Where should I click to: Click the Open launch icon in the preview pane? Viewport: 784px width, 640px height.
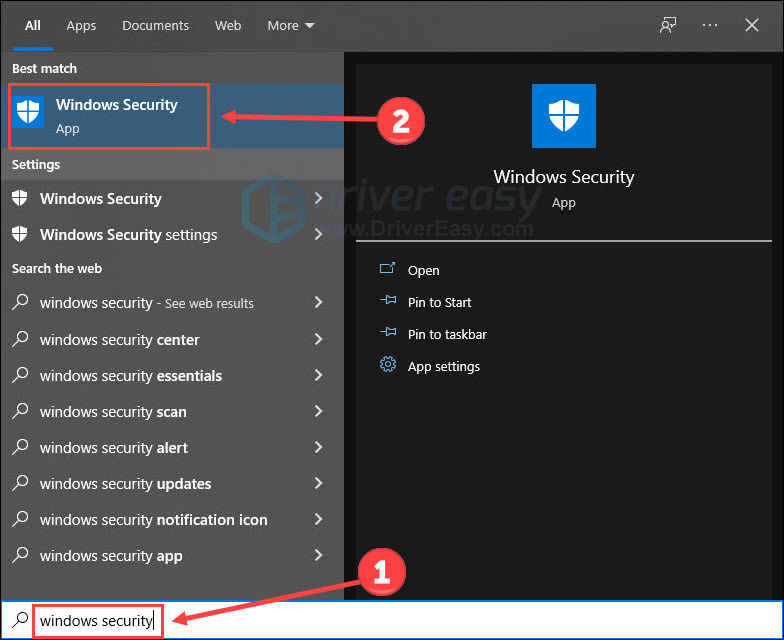(x=388, y=270)
